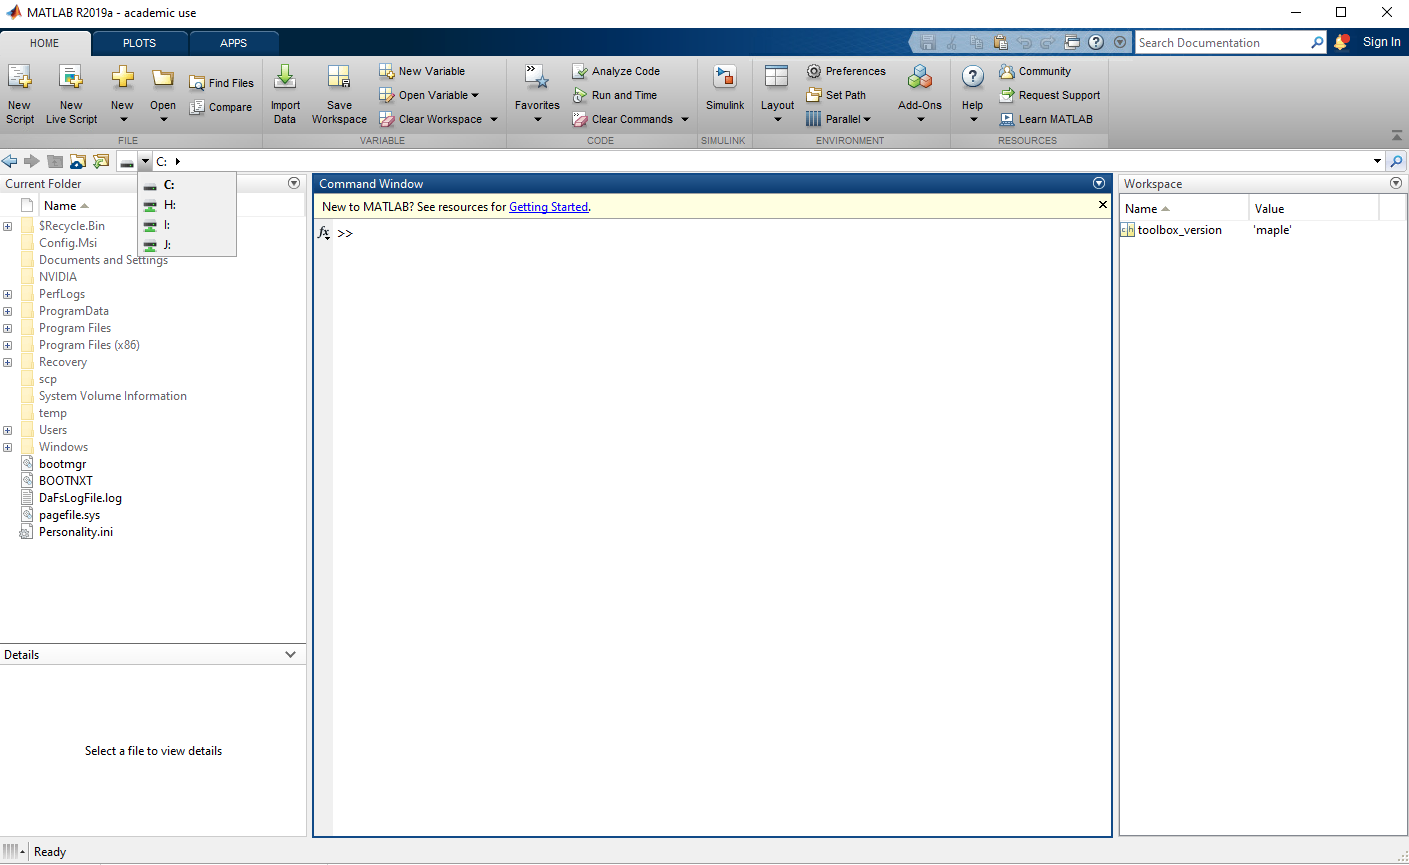Expand the ProgramData folder node
This screenshot has width=1409, height=865.
(x=7, y=311)
